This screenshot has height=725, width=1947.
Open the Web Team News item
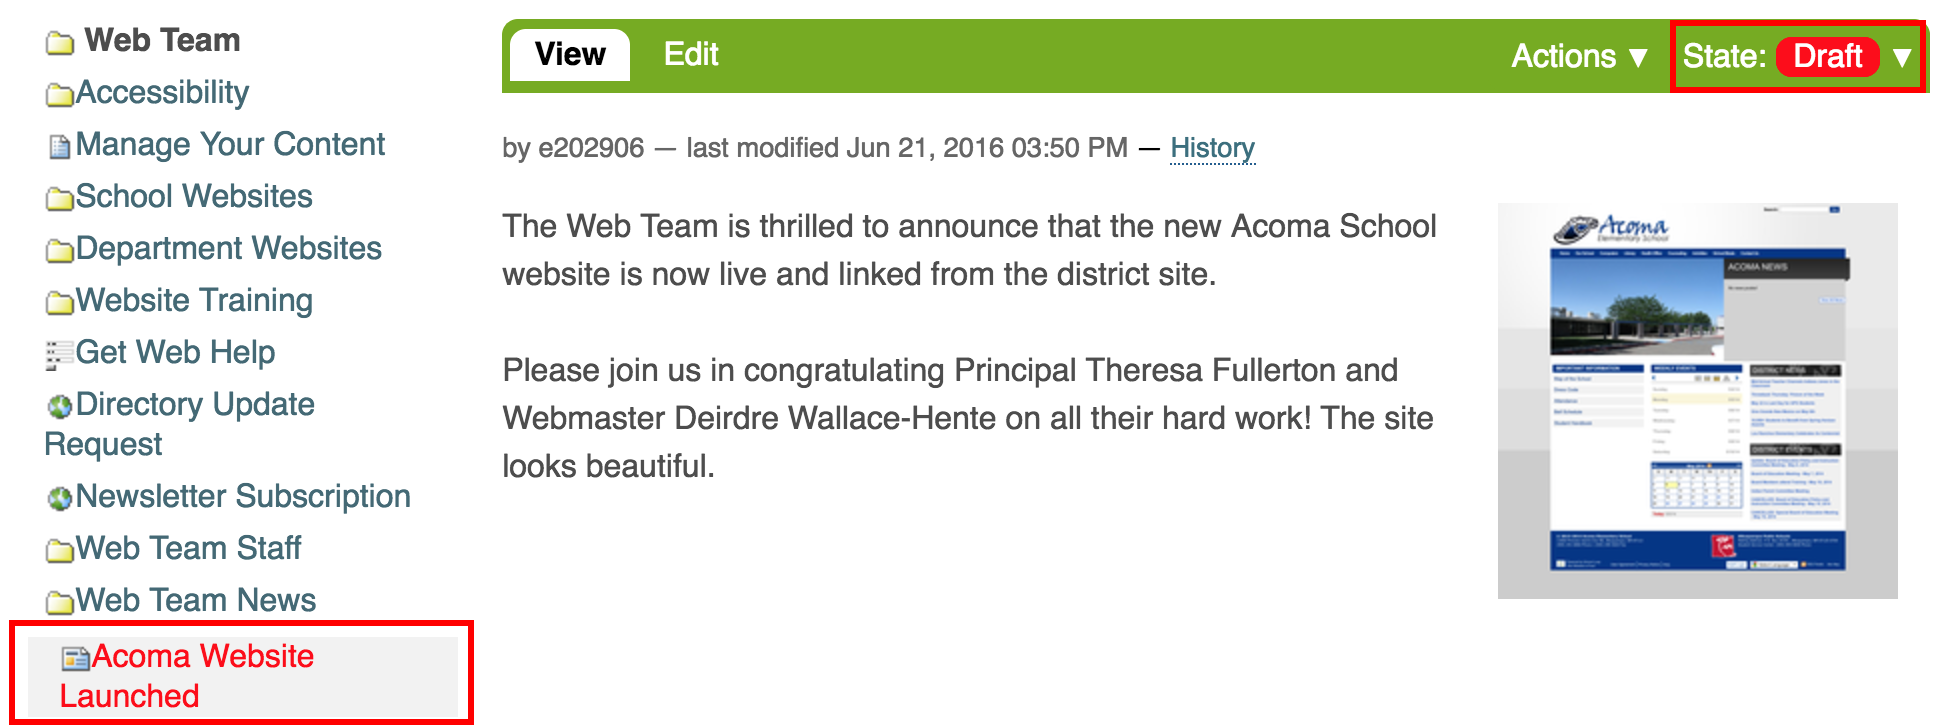(x=196, y=600)
